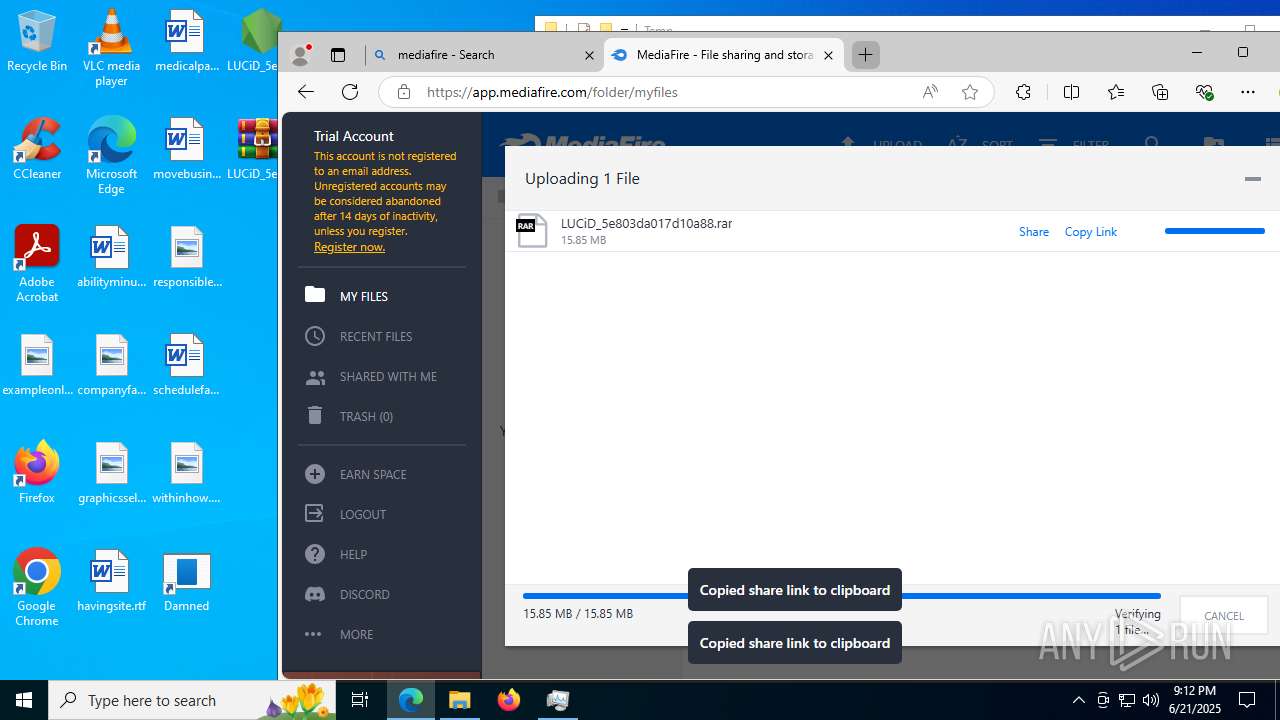
Task: Go back in the Edge browser
Action: pos(306,92)
